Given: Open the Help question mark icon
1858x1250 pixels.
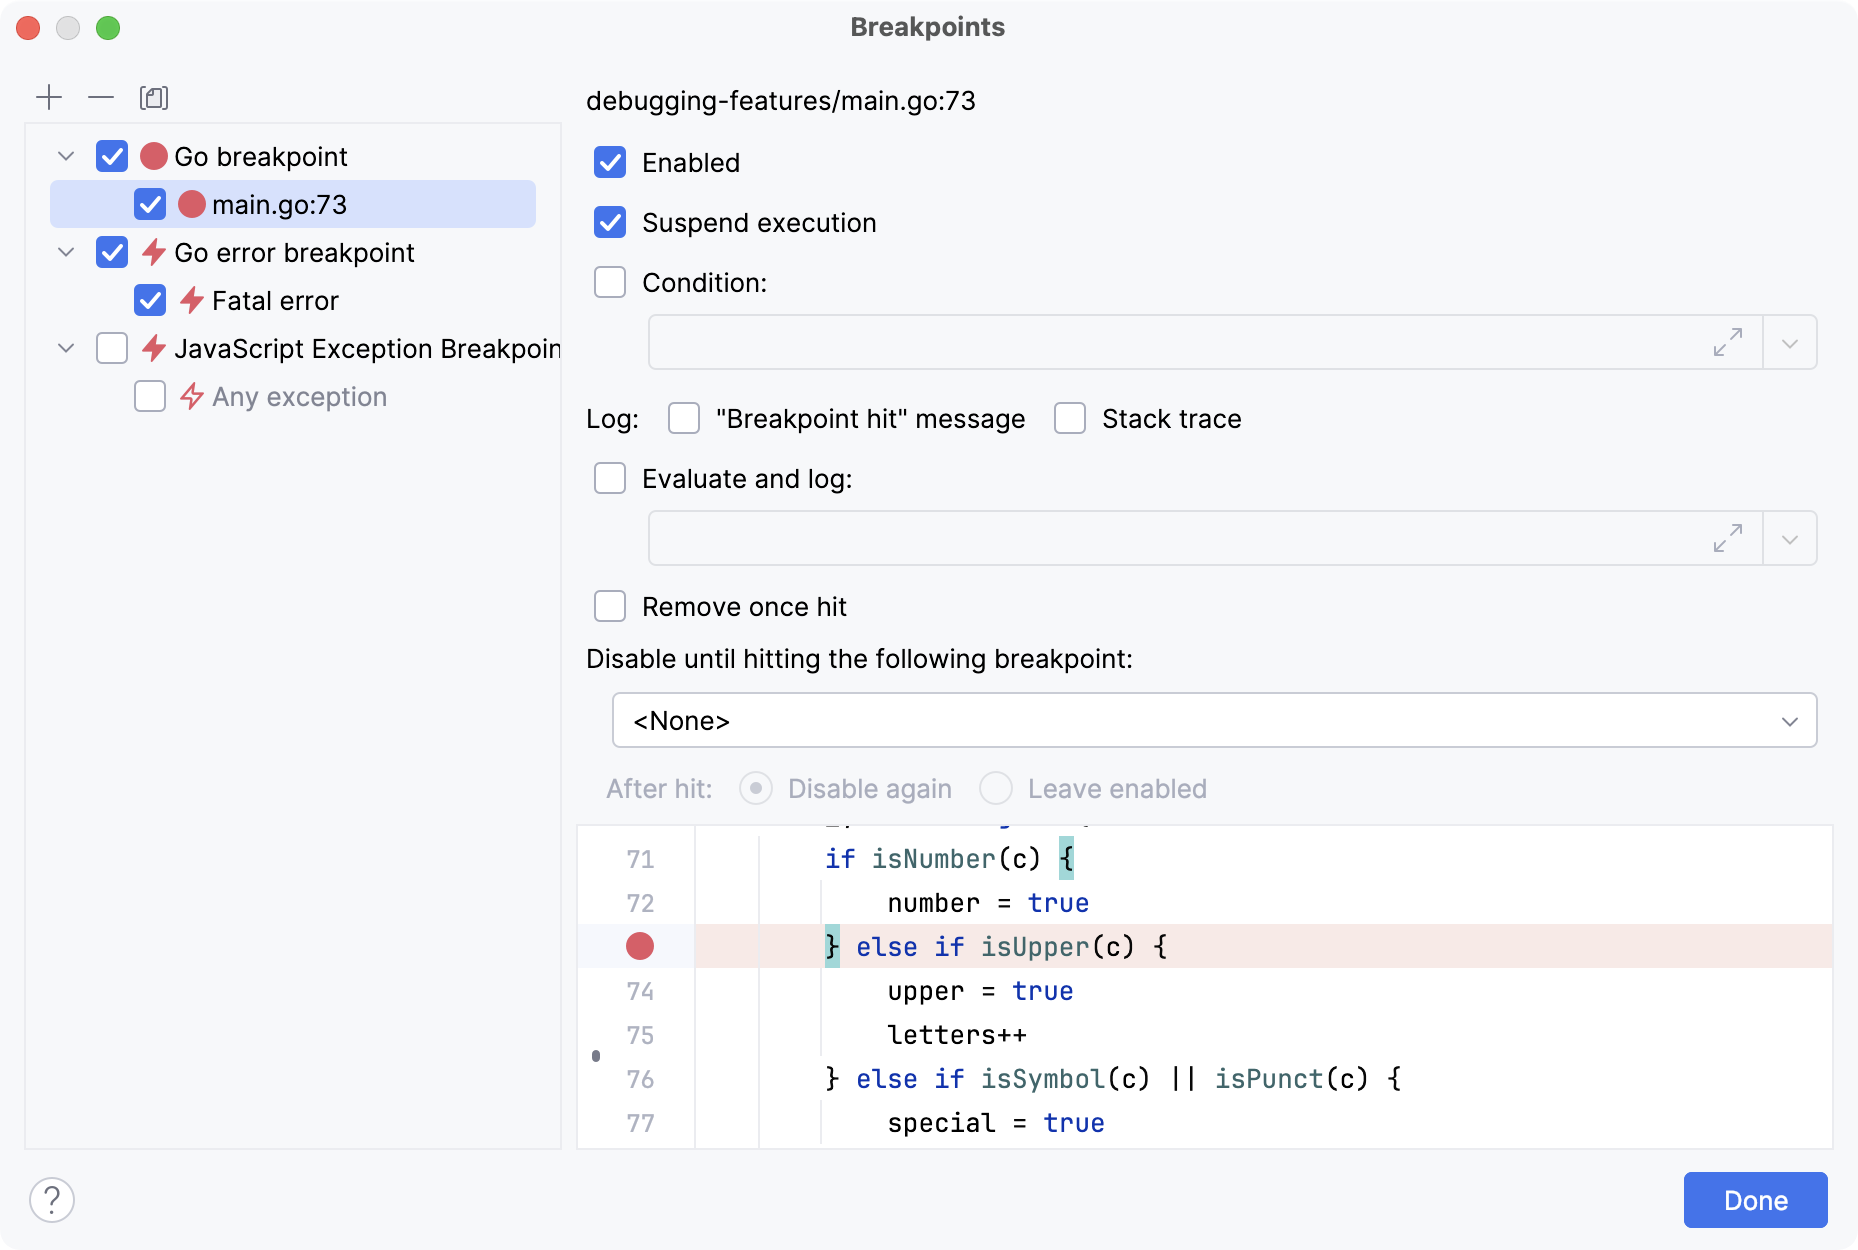Looking at the screenshot, I should (x=52, y=1199).
